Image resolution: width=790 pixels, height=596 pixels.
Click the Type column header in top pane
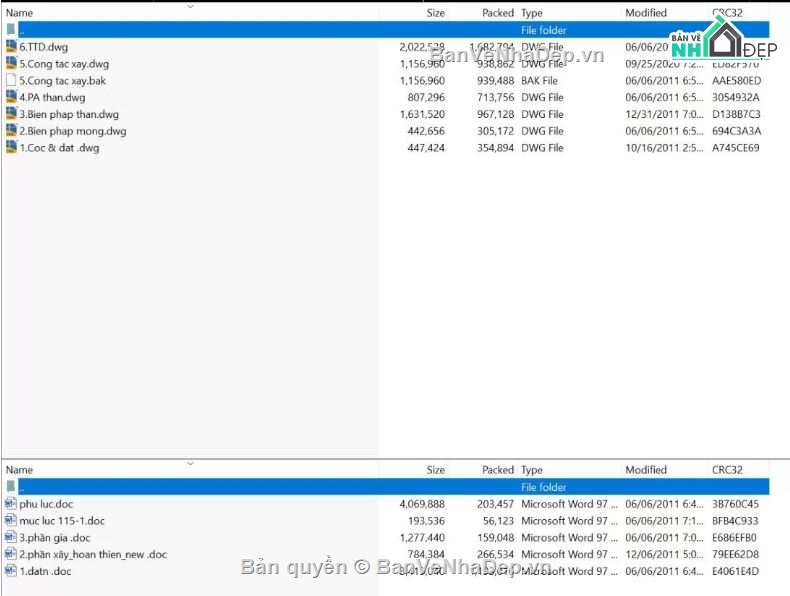click(x=532, y=13)
